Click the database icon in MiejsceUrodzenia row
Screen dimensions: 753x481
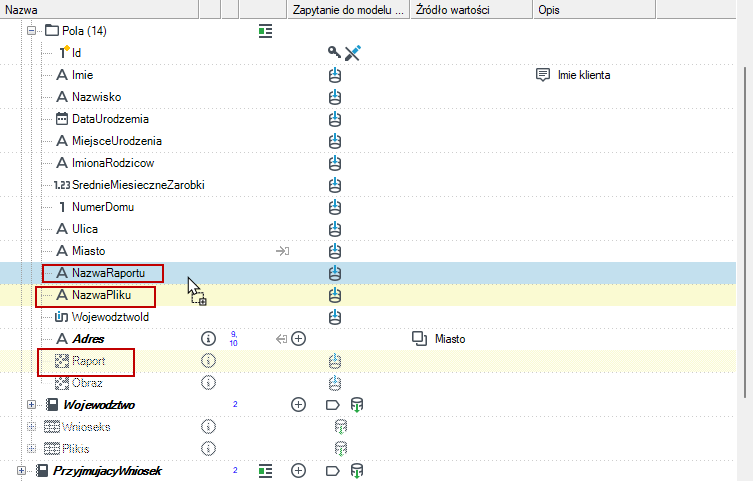coord(335,142)
